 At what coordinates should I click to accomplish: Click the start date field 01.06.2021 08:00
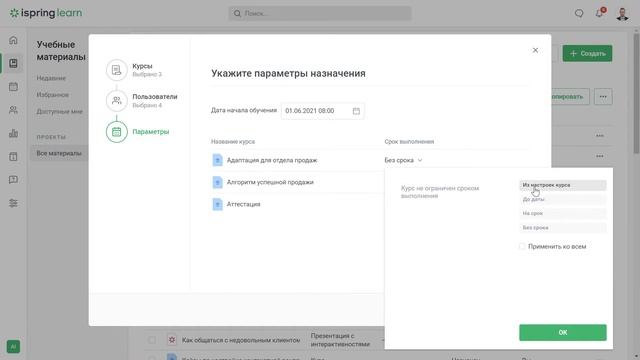click(322, 111)
